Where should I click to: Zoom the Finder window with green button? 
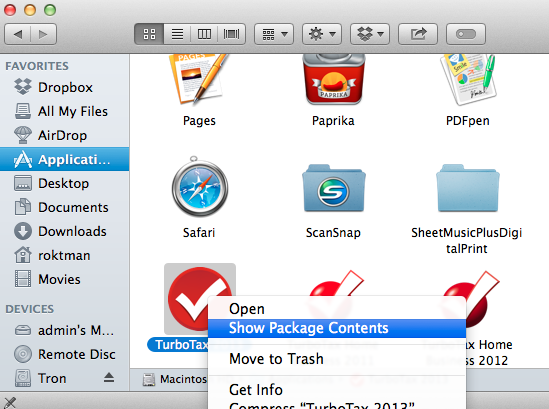coord(50,10)
